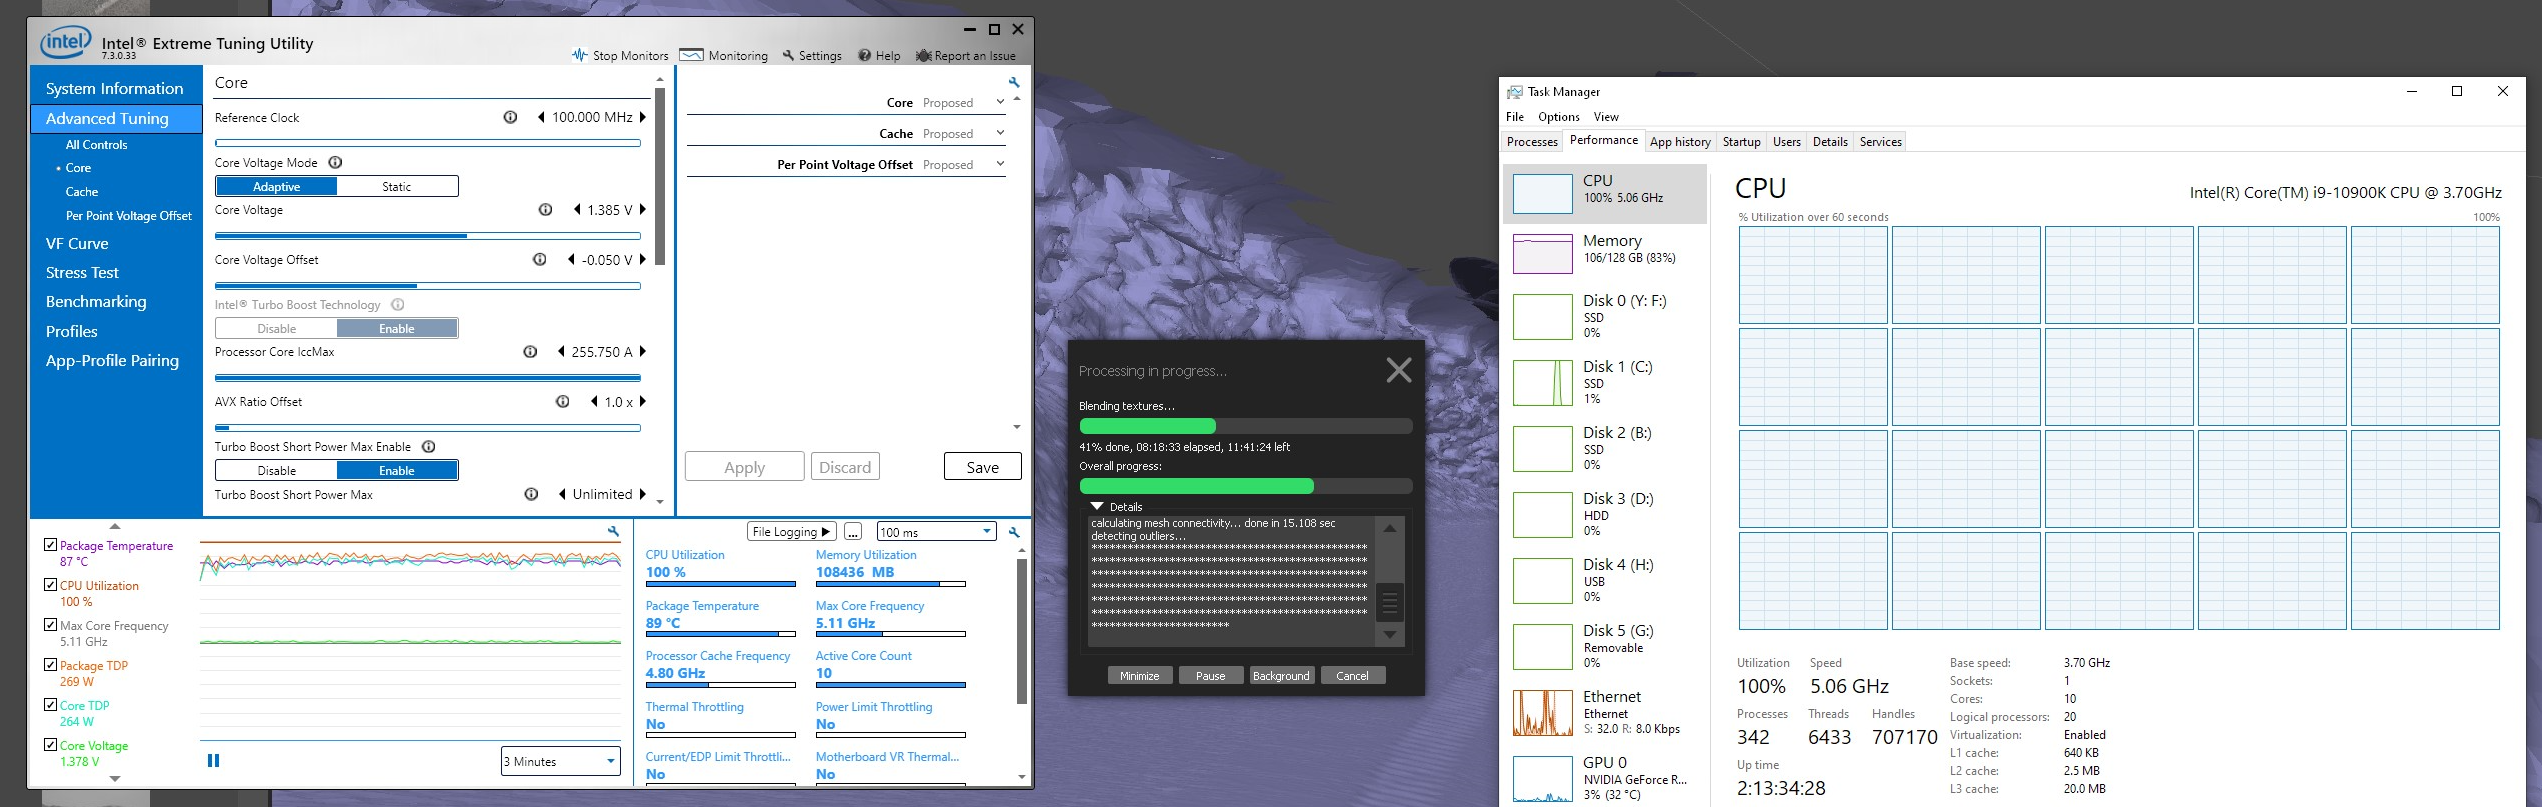
Task: Click Minimize button in processing dialog
Action: 1139,676
